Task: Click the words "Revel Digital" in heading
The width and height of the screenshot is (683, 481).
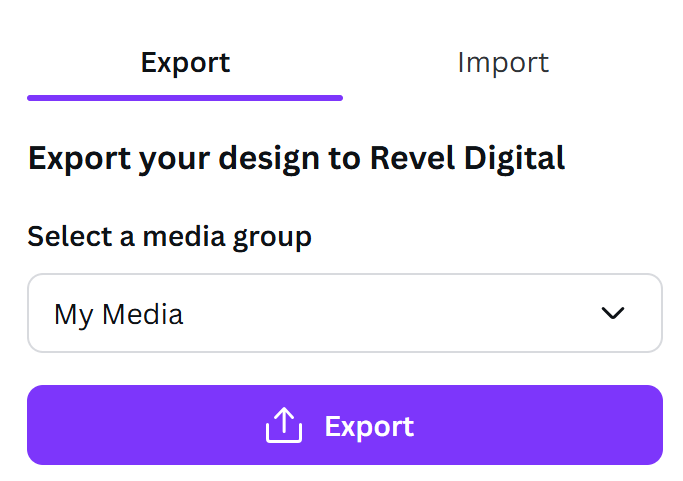Action: (467, 158)
